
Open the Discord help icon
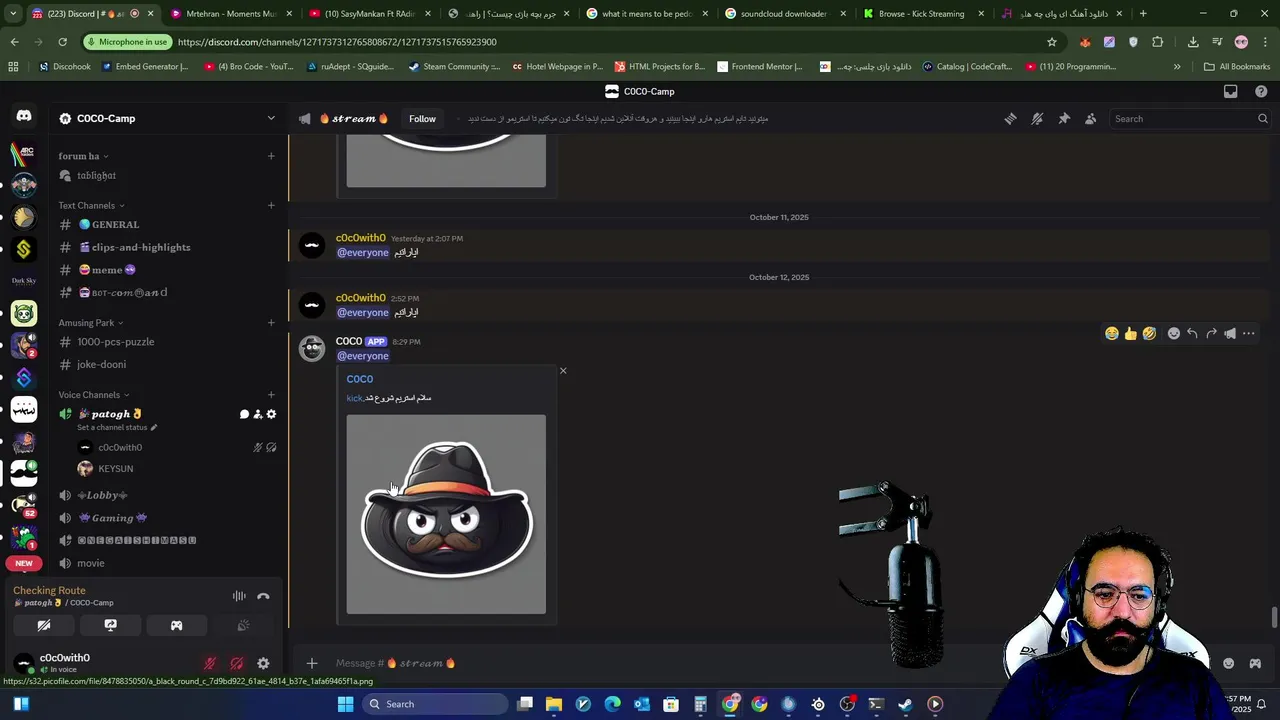coord(1261,91)
